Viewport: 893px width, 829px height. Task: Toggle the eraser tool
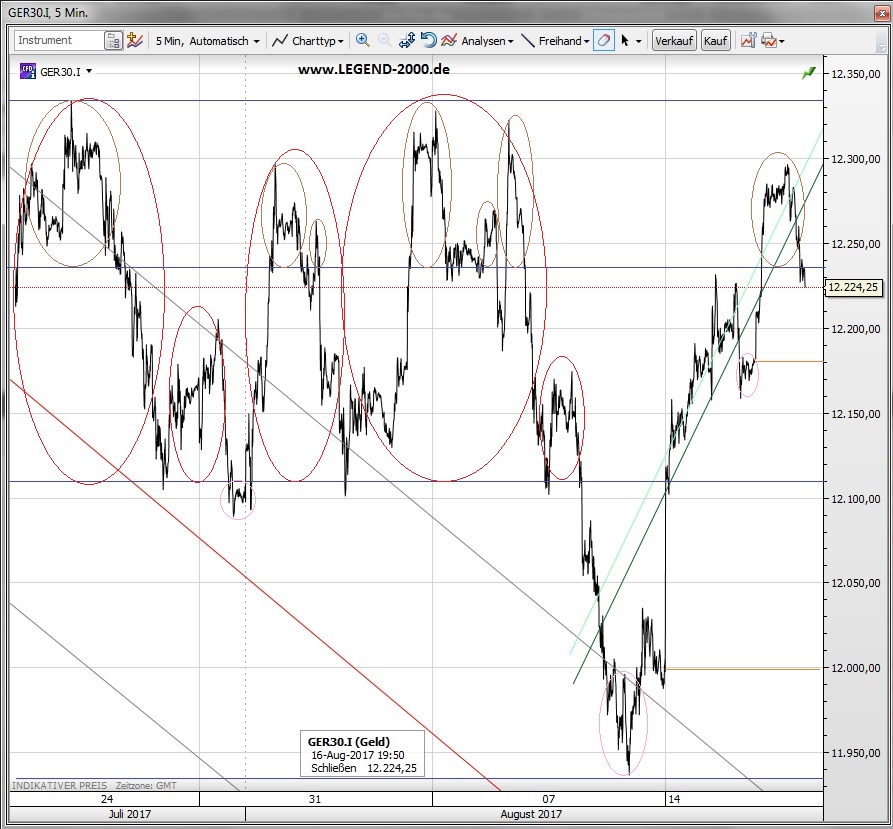[604, 41]
